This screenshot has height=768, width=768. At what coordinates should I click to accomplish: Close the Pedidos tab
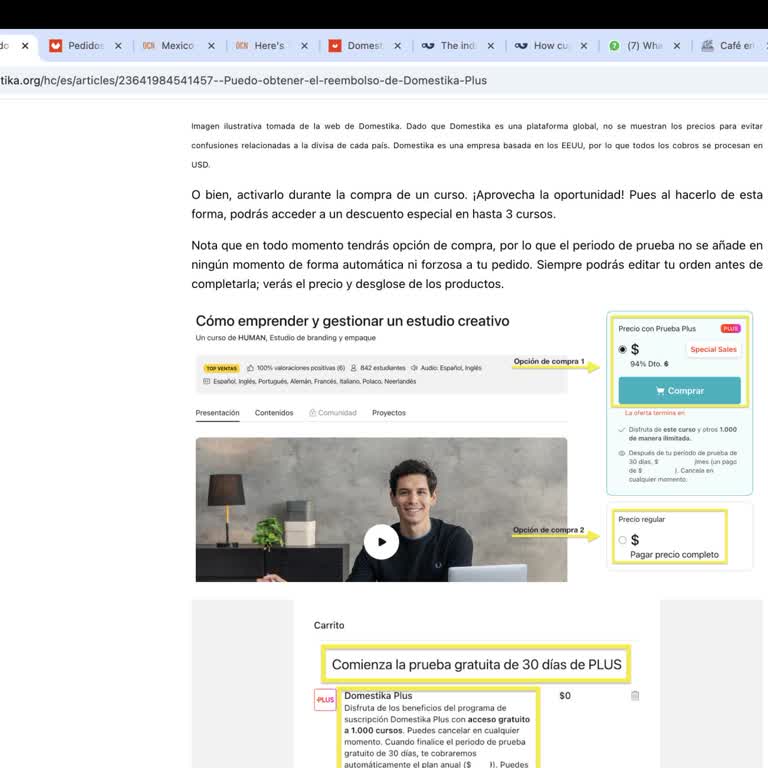click(x=118, y=46)
